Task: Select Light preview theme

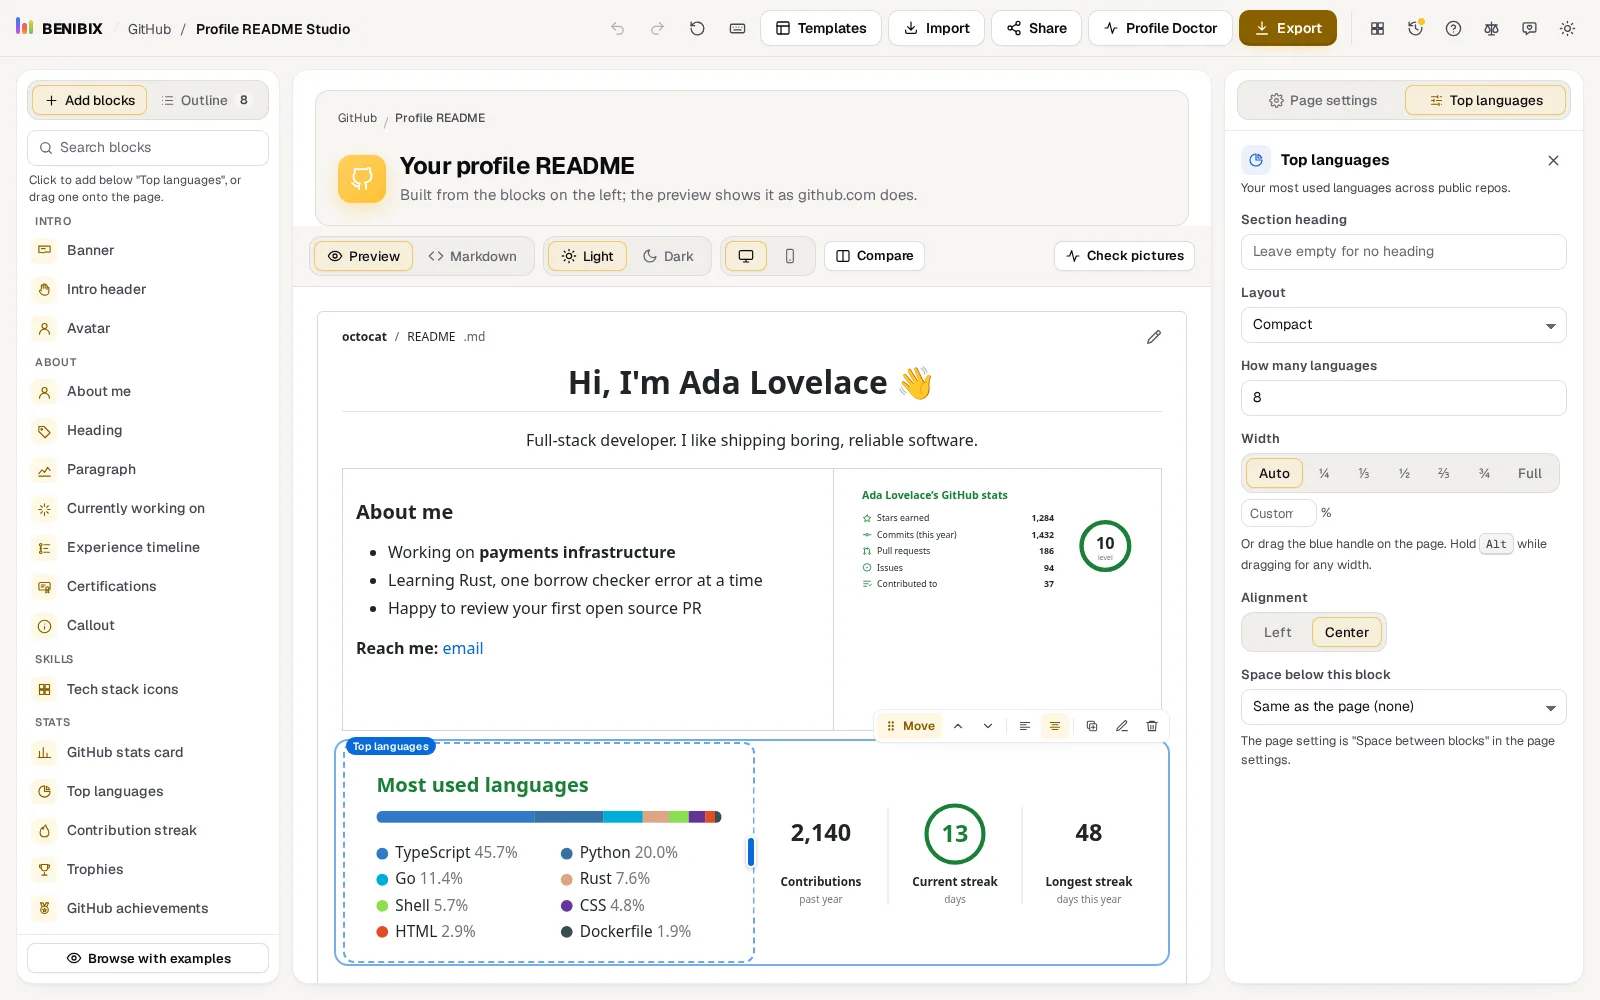Action: (x=587, y=256)
